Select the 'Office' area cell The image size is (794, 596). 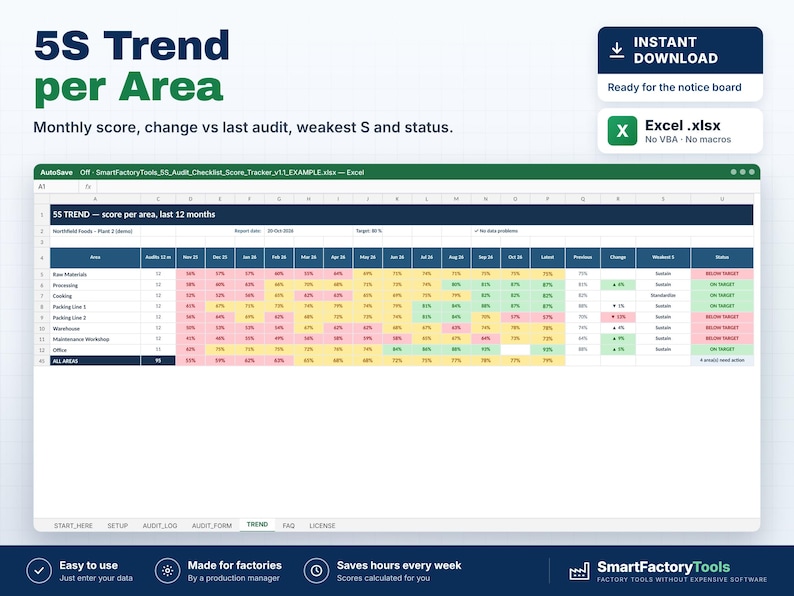click(95, 350)
